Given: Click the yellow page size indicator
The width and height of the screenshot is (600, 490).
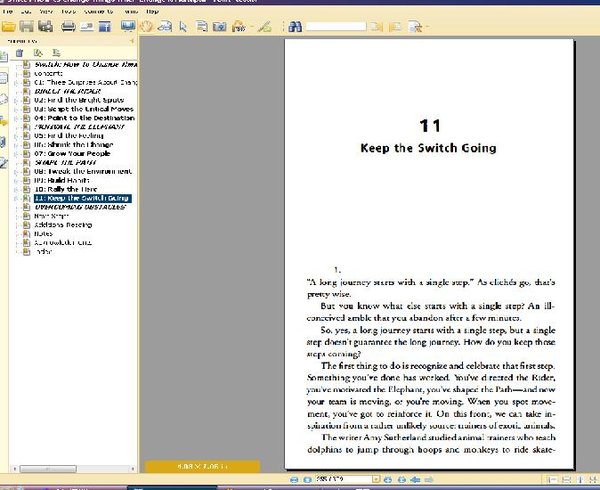Looking at the screenshot, I should (202, 467).
